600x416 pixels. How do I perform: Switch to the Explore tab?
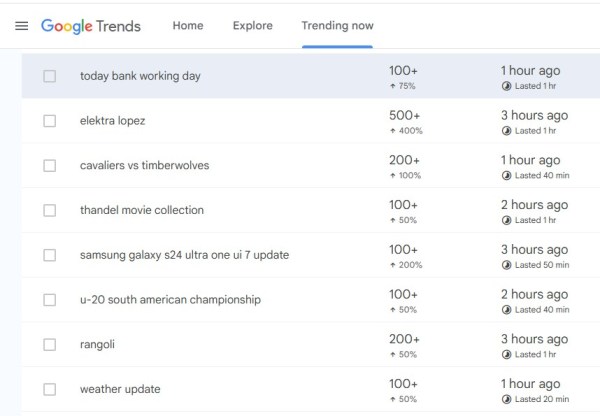pyautogui.click(x=252, y=26)
